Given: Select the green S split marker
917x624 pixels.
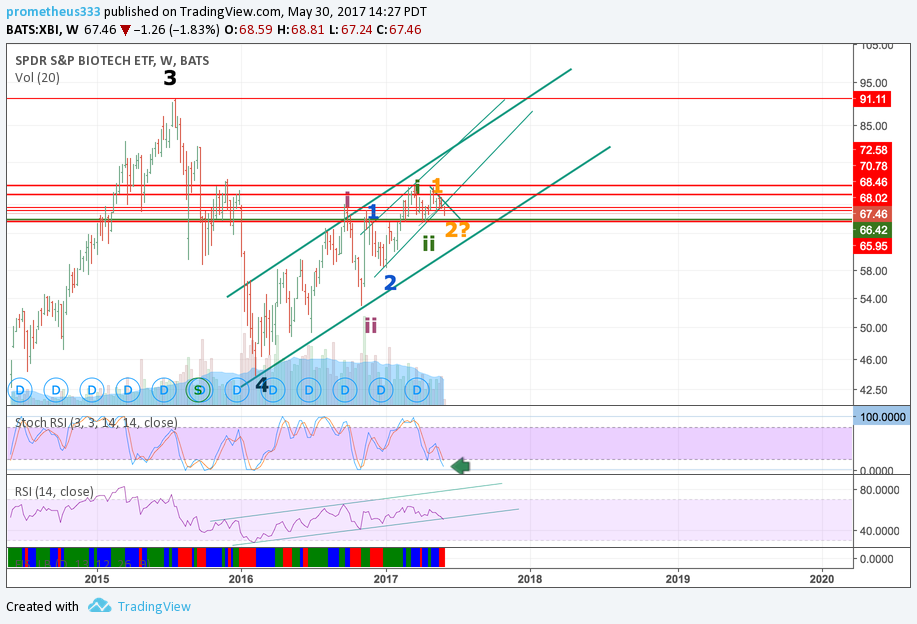Looking at the screenshot, I should pos(199,389).
